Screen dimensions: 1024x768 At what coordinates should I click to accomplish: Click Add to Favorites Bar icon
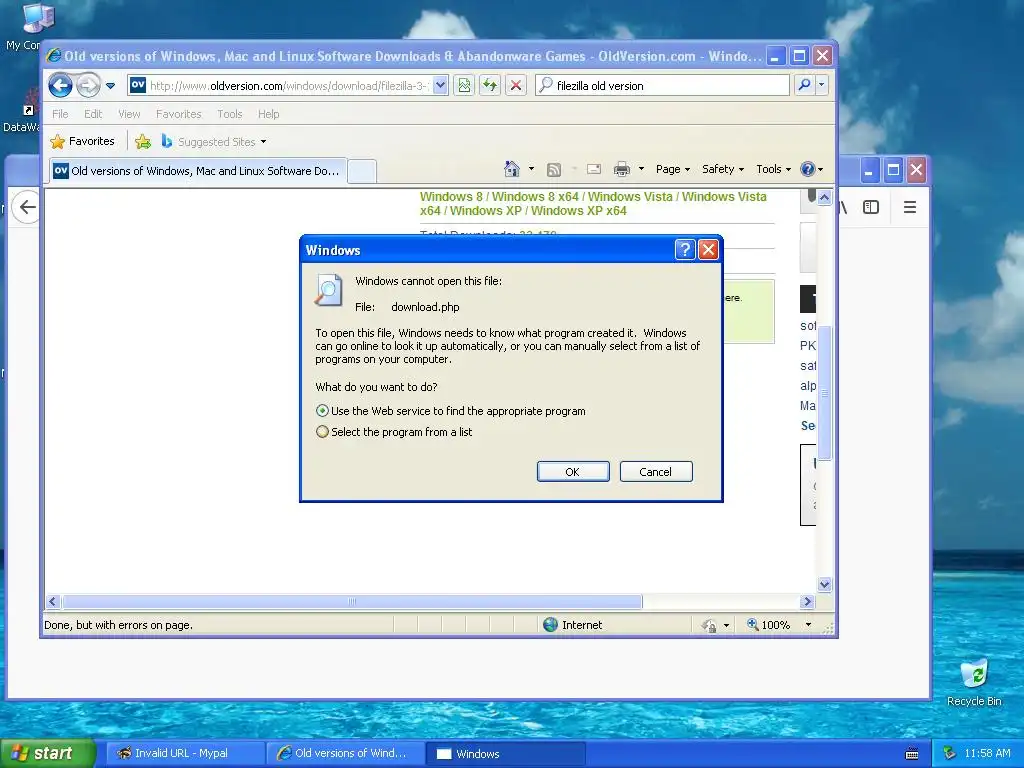tap(143, 141)
